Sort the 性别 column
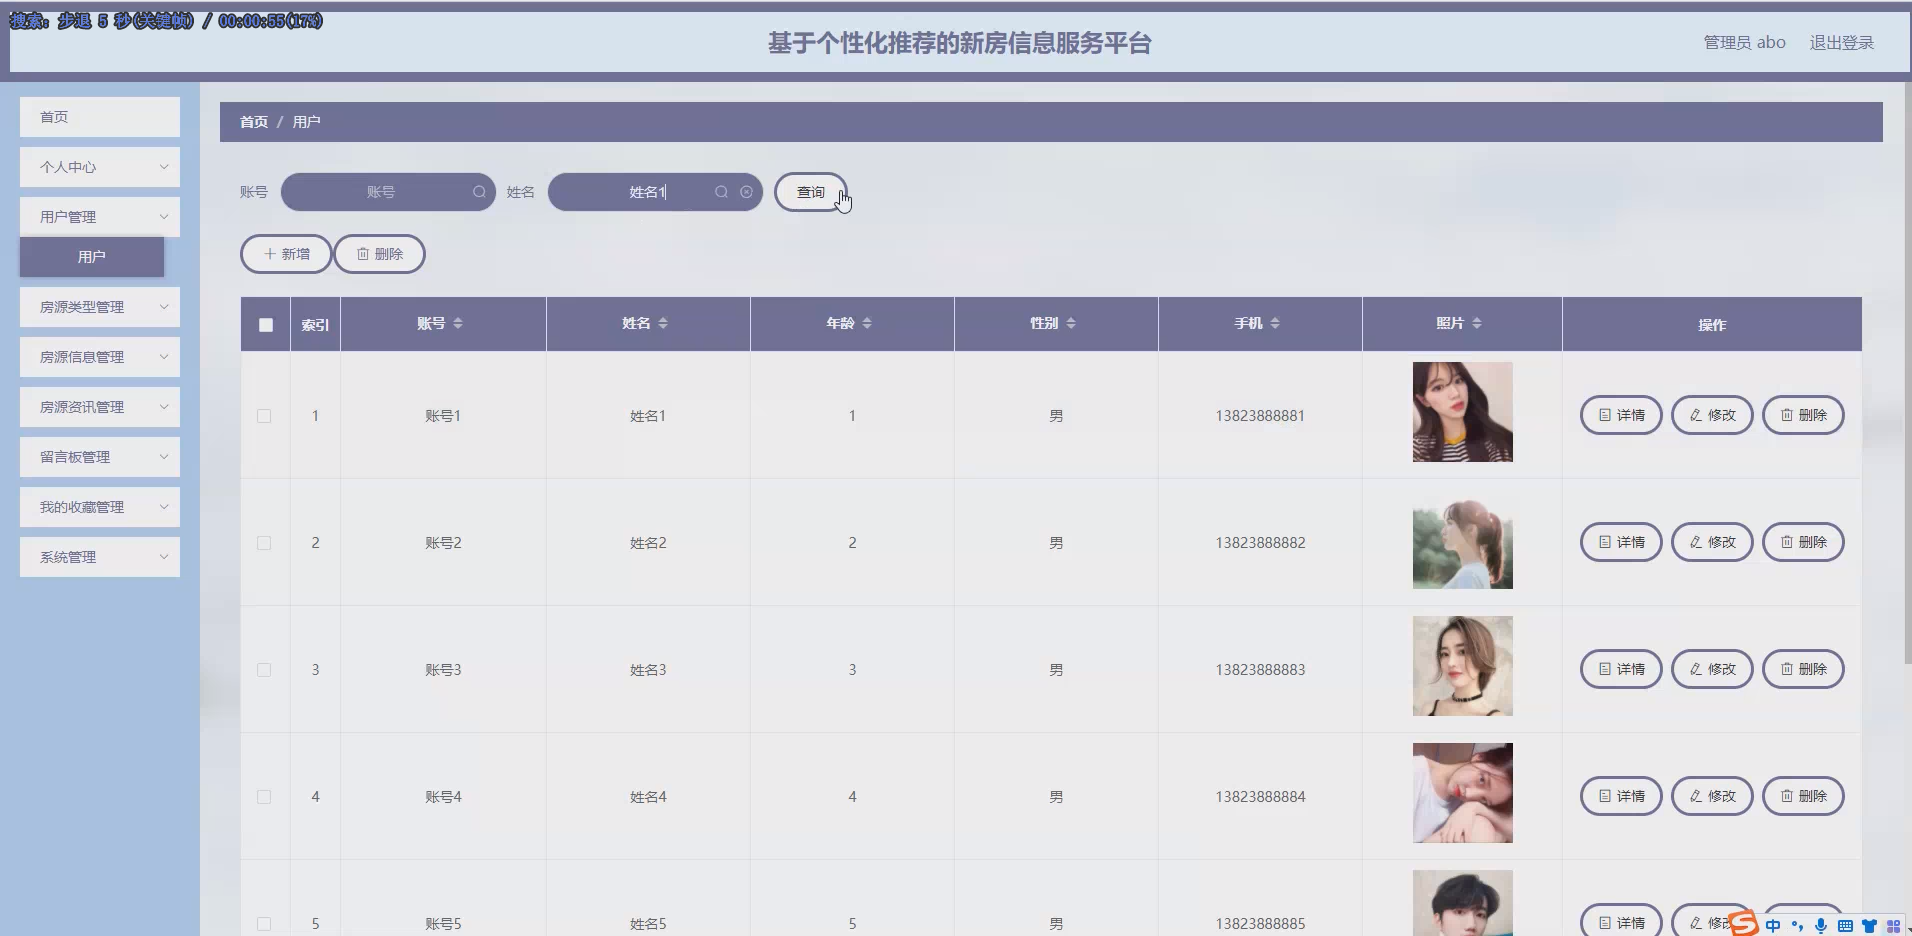The height and width of the screenshot is (936, 1912). pos(1071,323)
